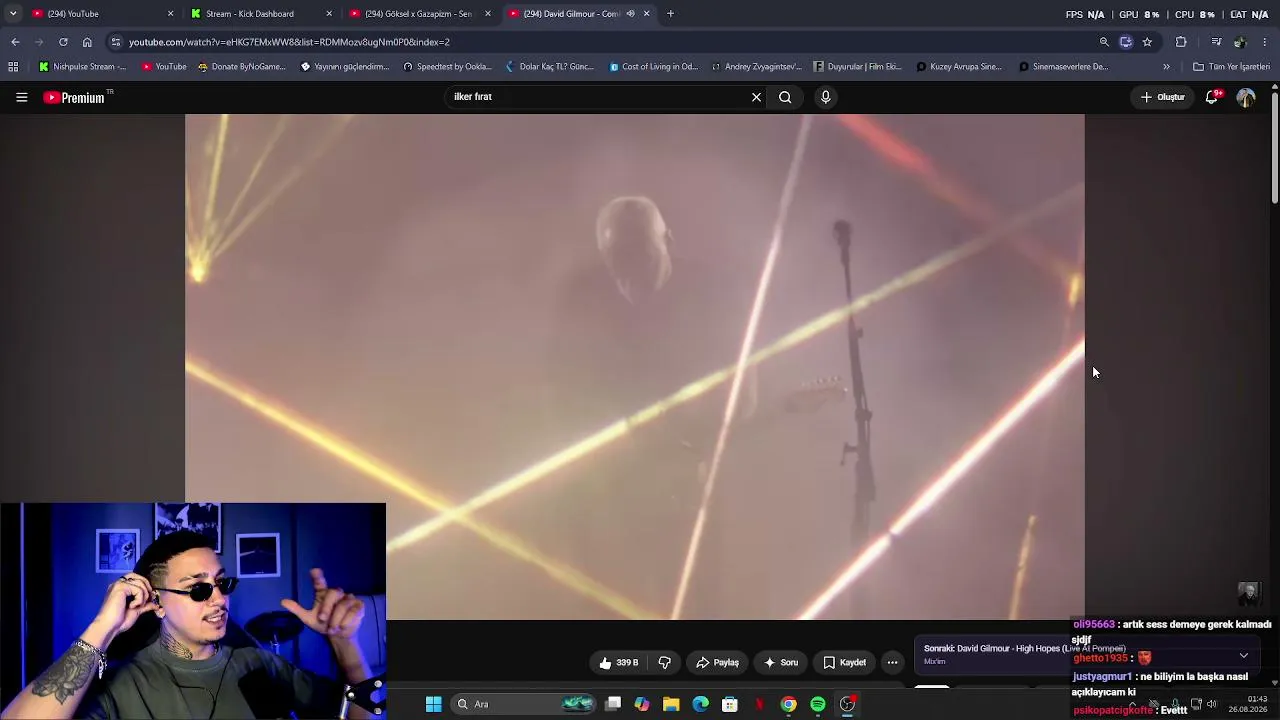
Task: Open the Windows Start menu
Action: click(x=433, y=704)
